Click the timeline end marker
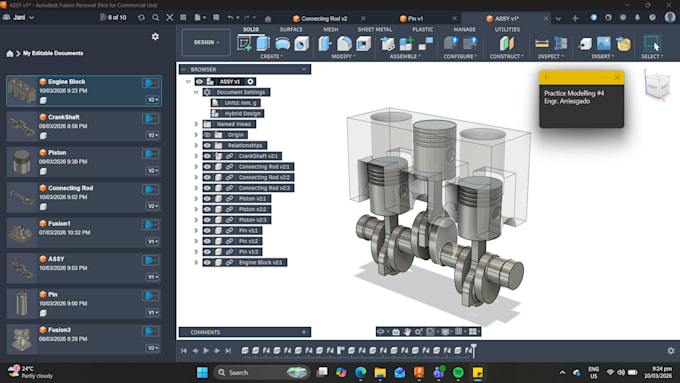The image size is (680, 383). (474, 350)
